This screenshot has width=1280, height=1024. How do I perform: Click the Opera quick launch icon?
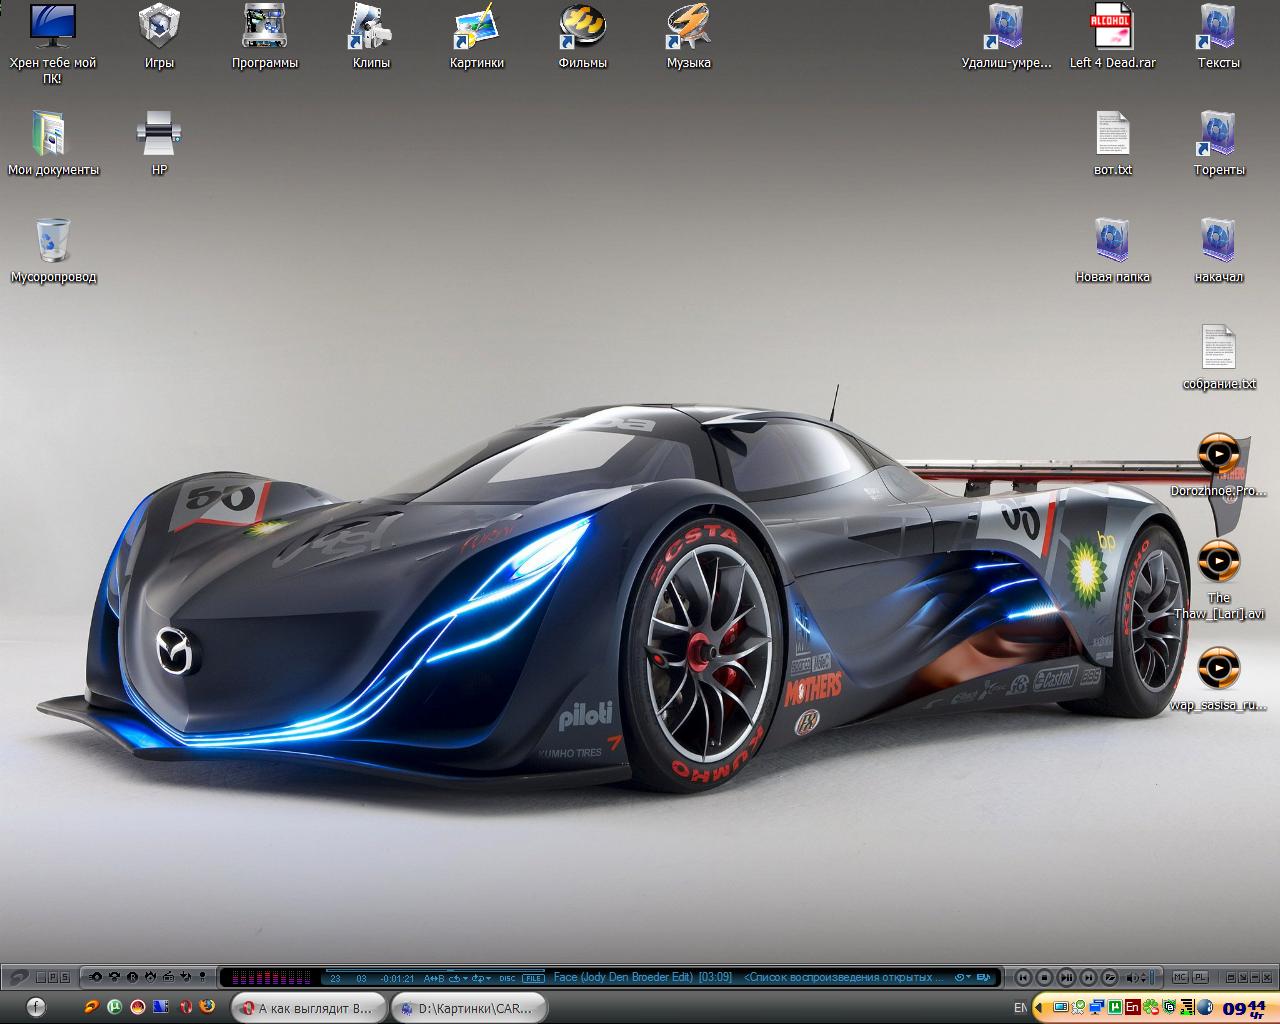[x=185, y=1007]
